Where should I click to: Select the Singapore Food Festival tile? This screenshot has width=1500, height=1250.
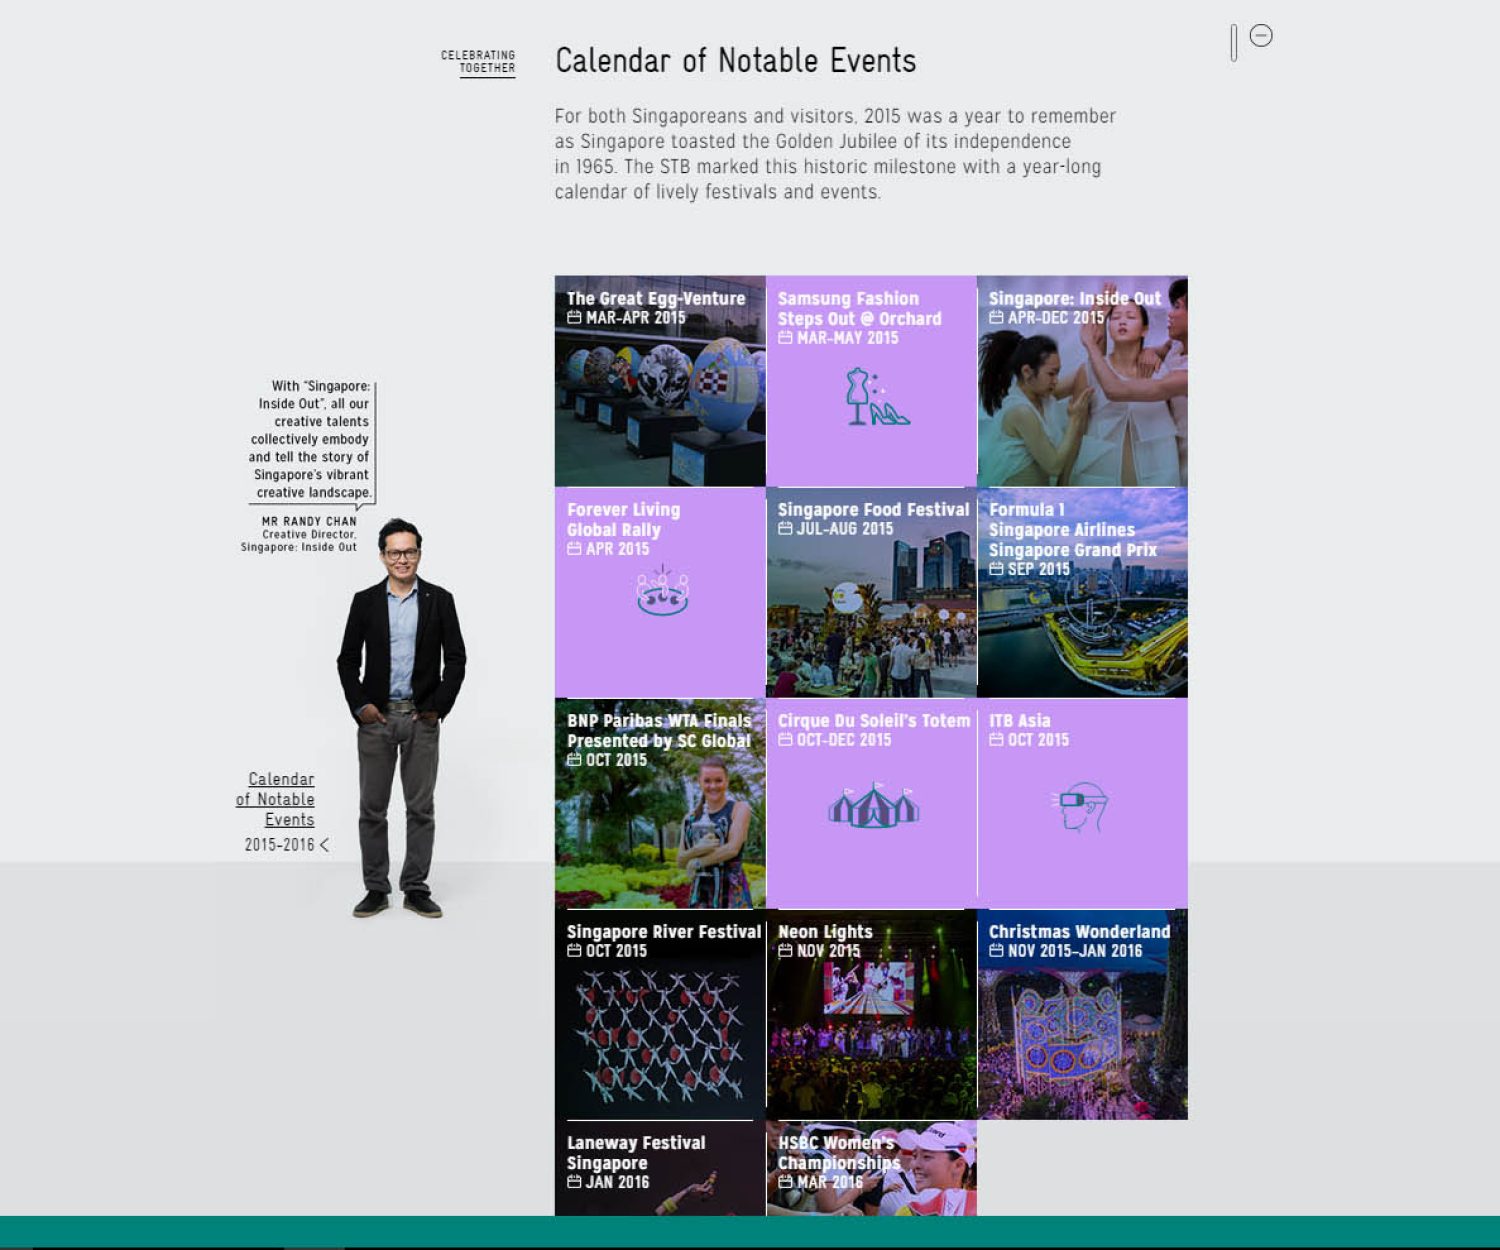pos(871,610)
